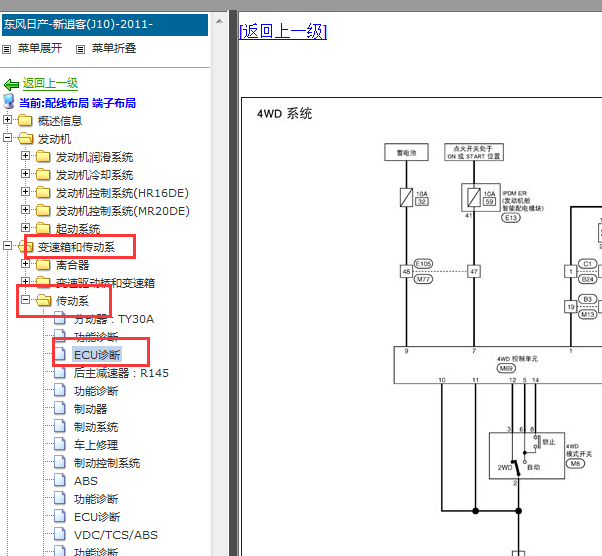Expand the 起动系统 node

pos(25,228)
